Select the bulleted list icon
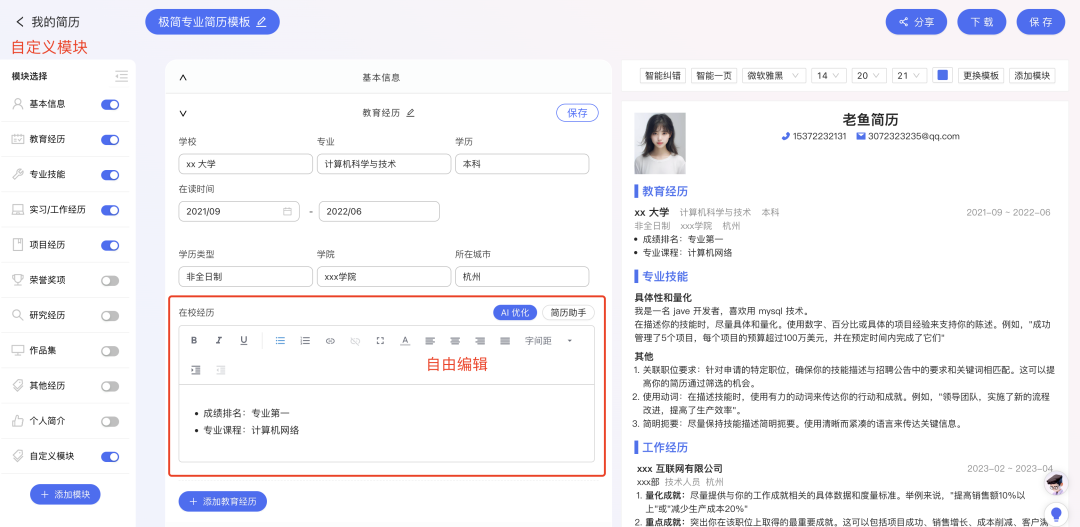This screenshot has height=527, width=1080. pos(280,340)
